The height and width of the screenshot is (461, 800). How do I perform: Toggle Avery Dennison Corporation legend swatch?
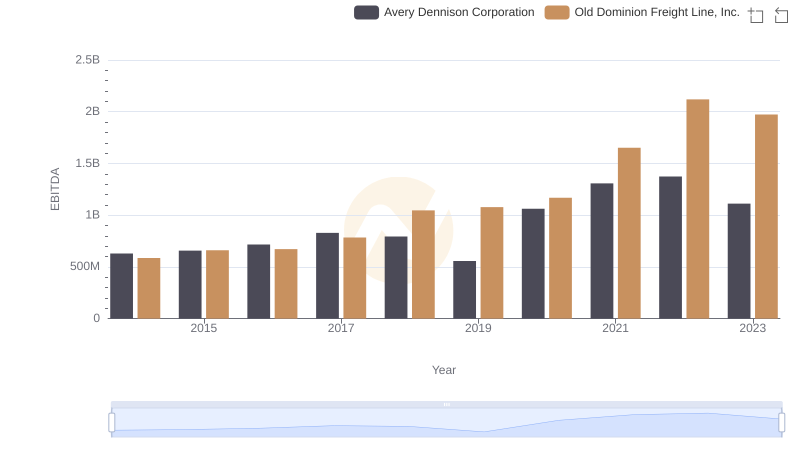click(366, 12)
